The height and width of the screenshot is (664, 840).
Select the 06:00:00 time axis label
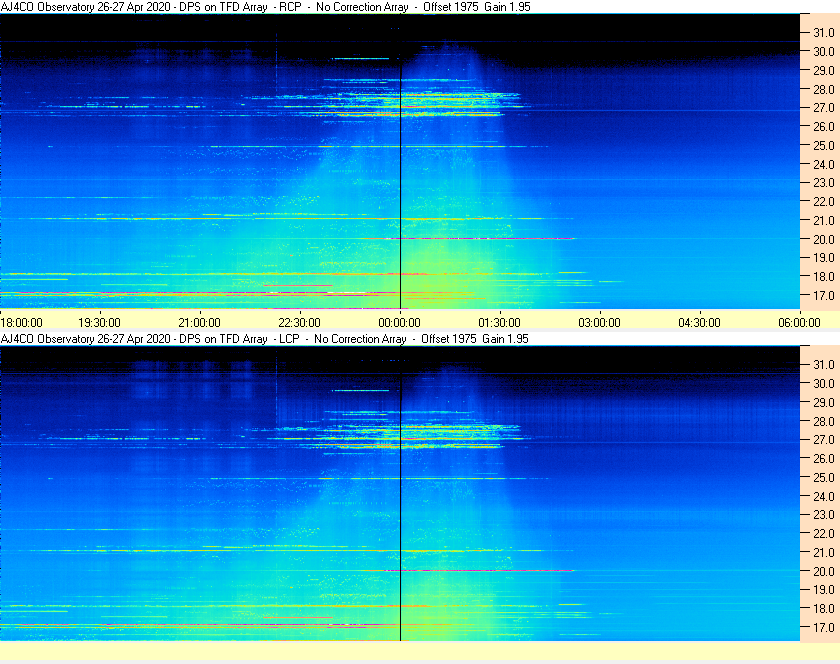(799, 323)
